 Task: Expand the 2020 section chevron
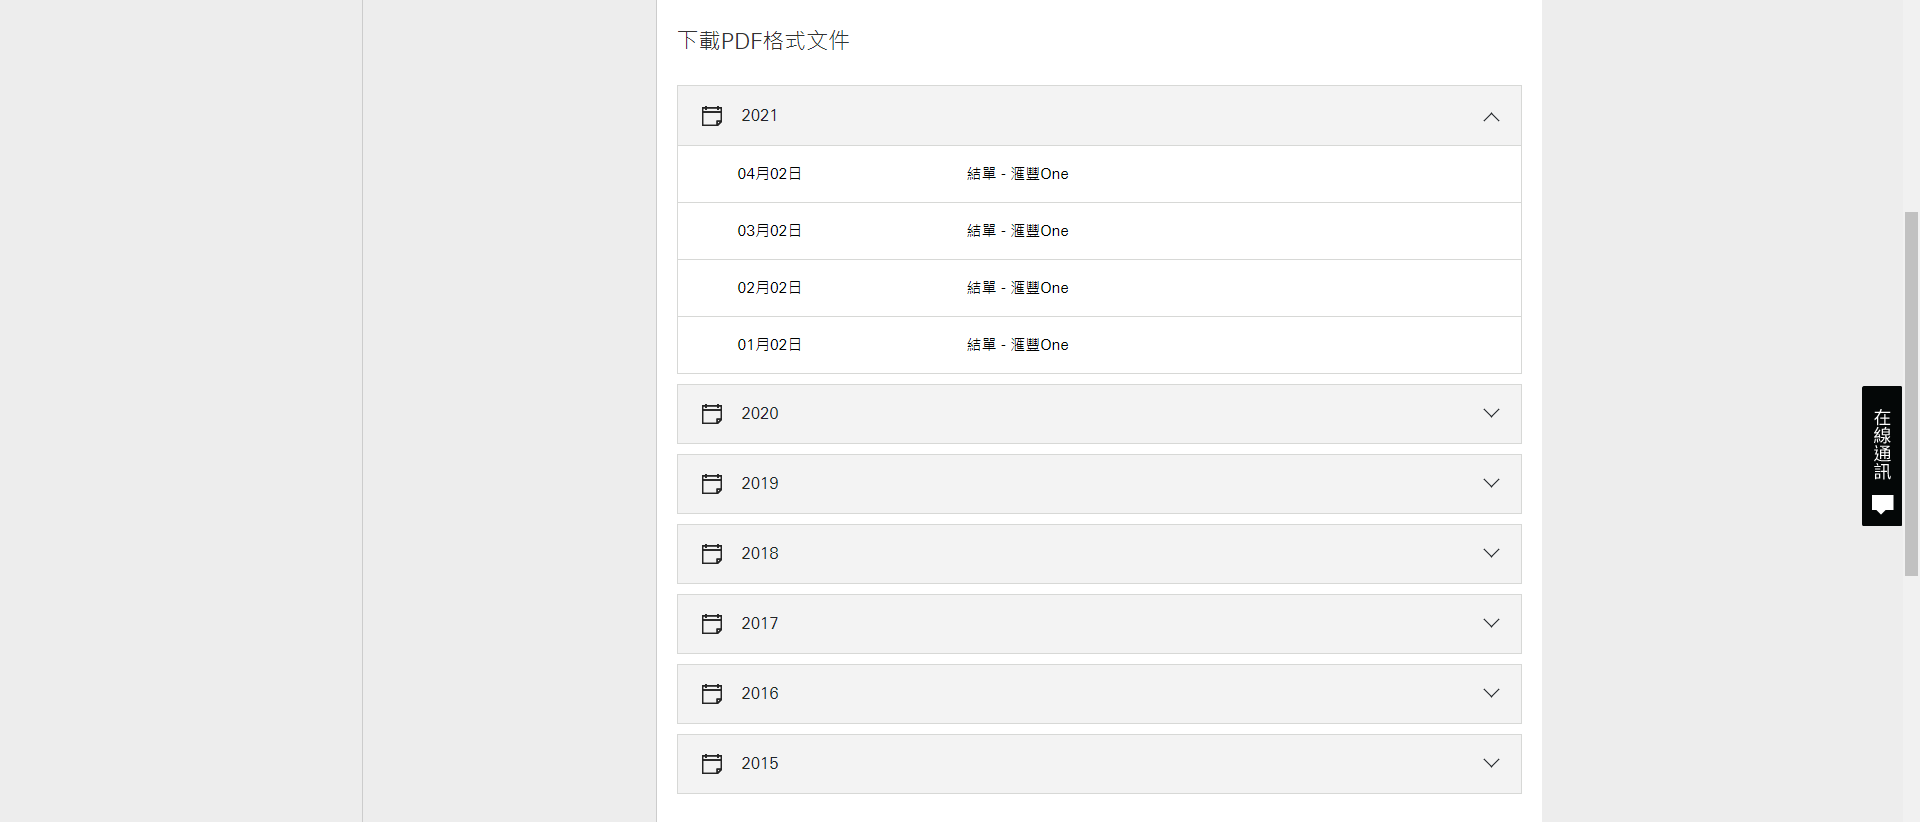click(x=1491, y=413)
